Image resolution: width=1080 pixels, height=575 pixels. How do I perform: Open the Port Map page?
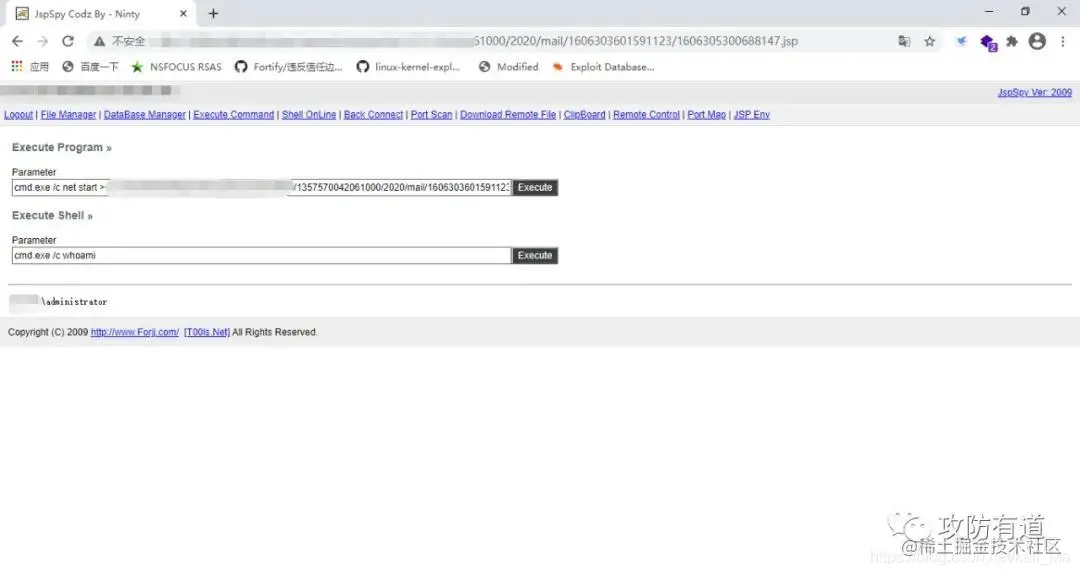(x=707, y=114)
